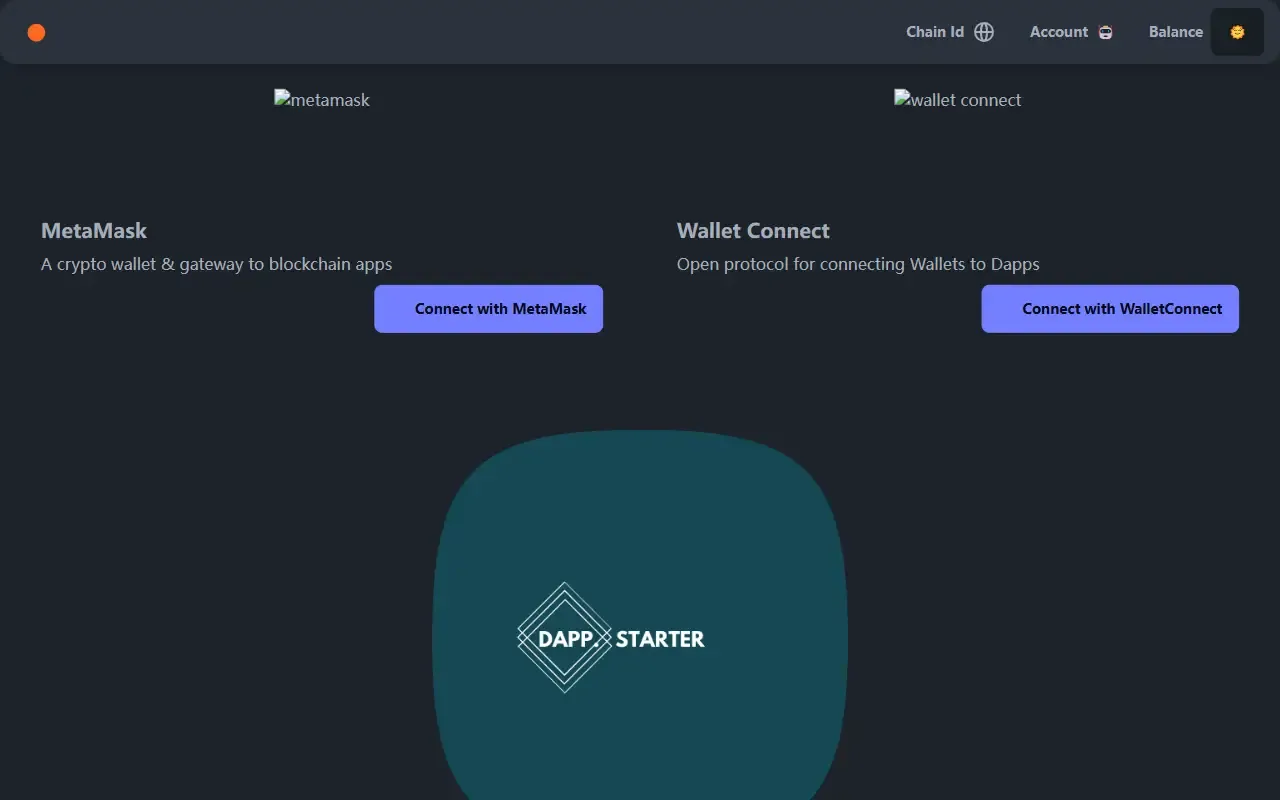Click the orange circle logo in navbar

pyautogui.click(x=36, y=32)
